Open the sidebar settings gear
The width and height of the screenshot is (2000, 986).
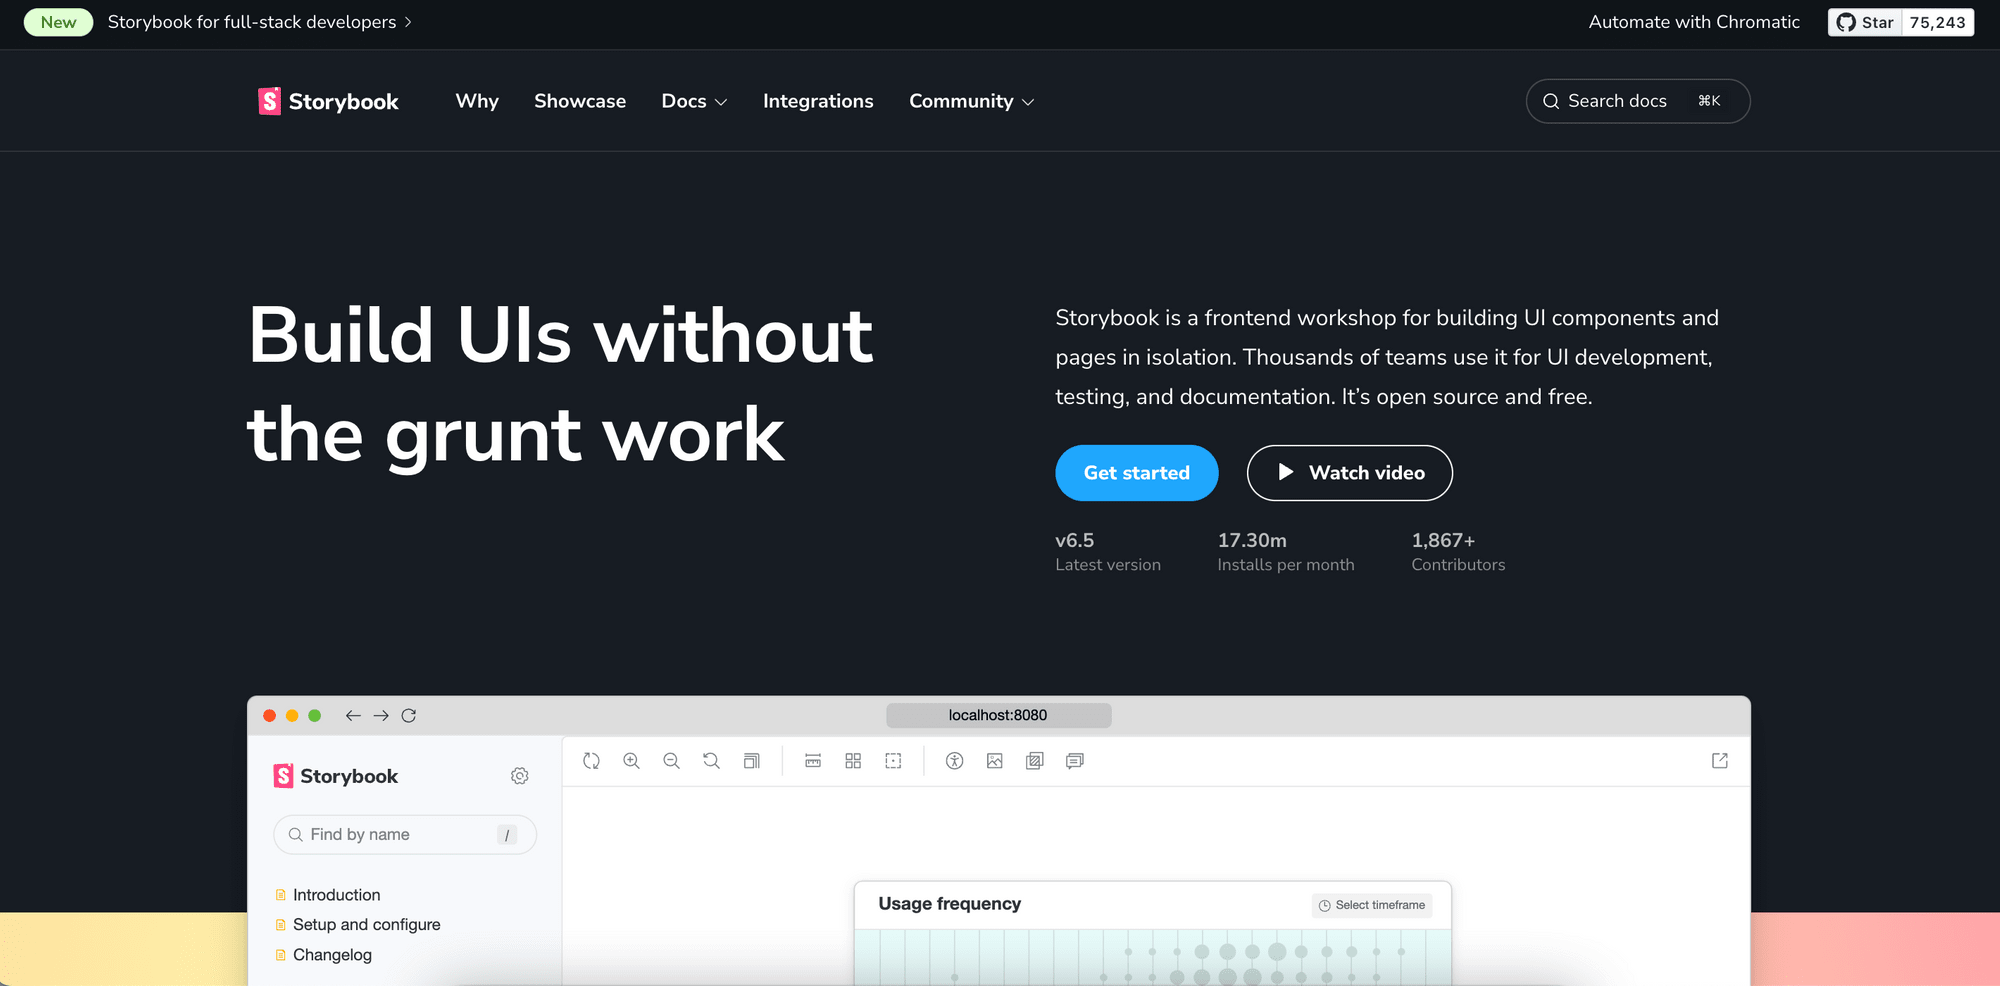(x=520, y=776)
